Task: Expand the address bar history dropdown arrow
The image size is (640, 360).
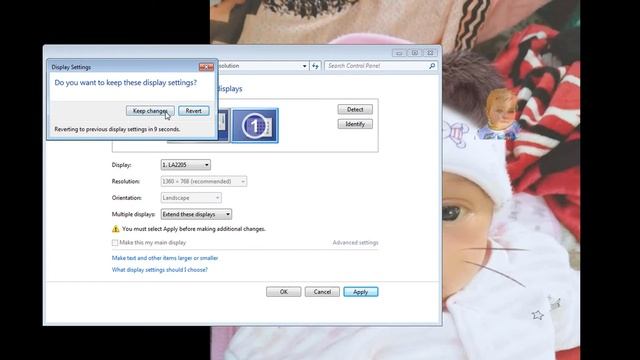Action: point(304,66)
